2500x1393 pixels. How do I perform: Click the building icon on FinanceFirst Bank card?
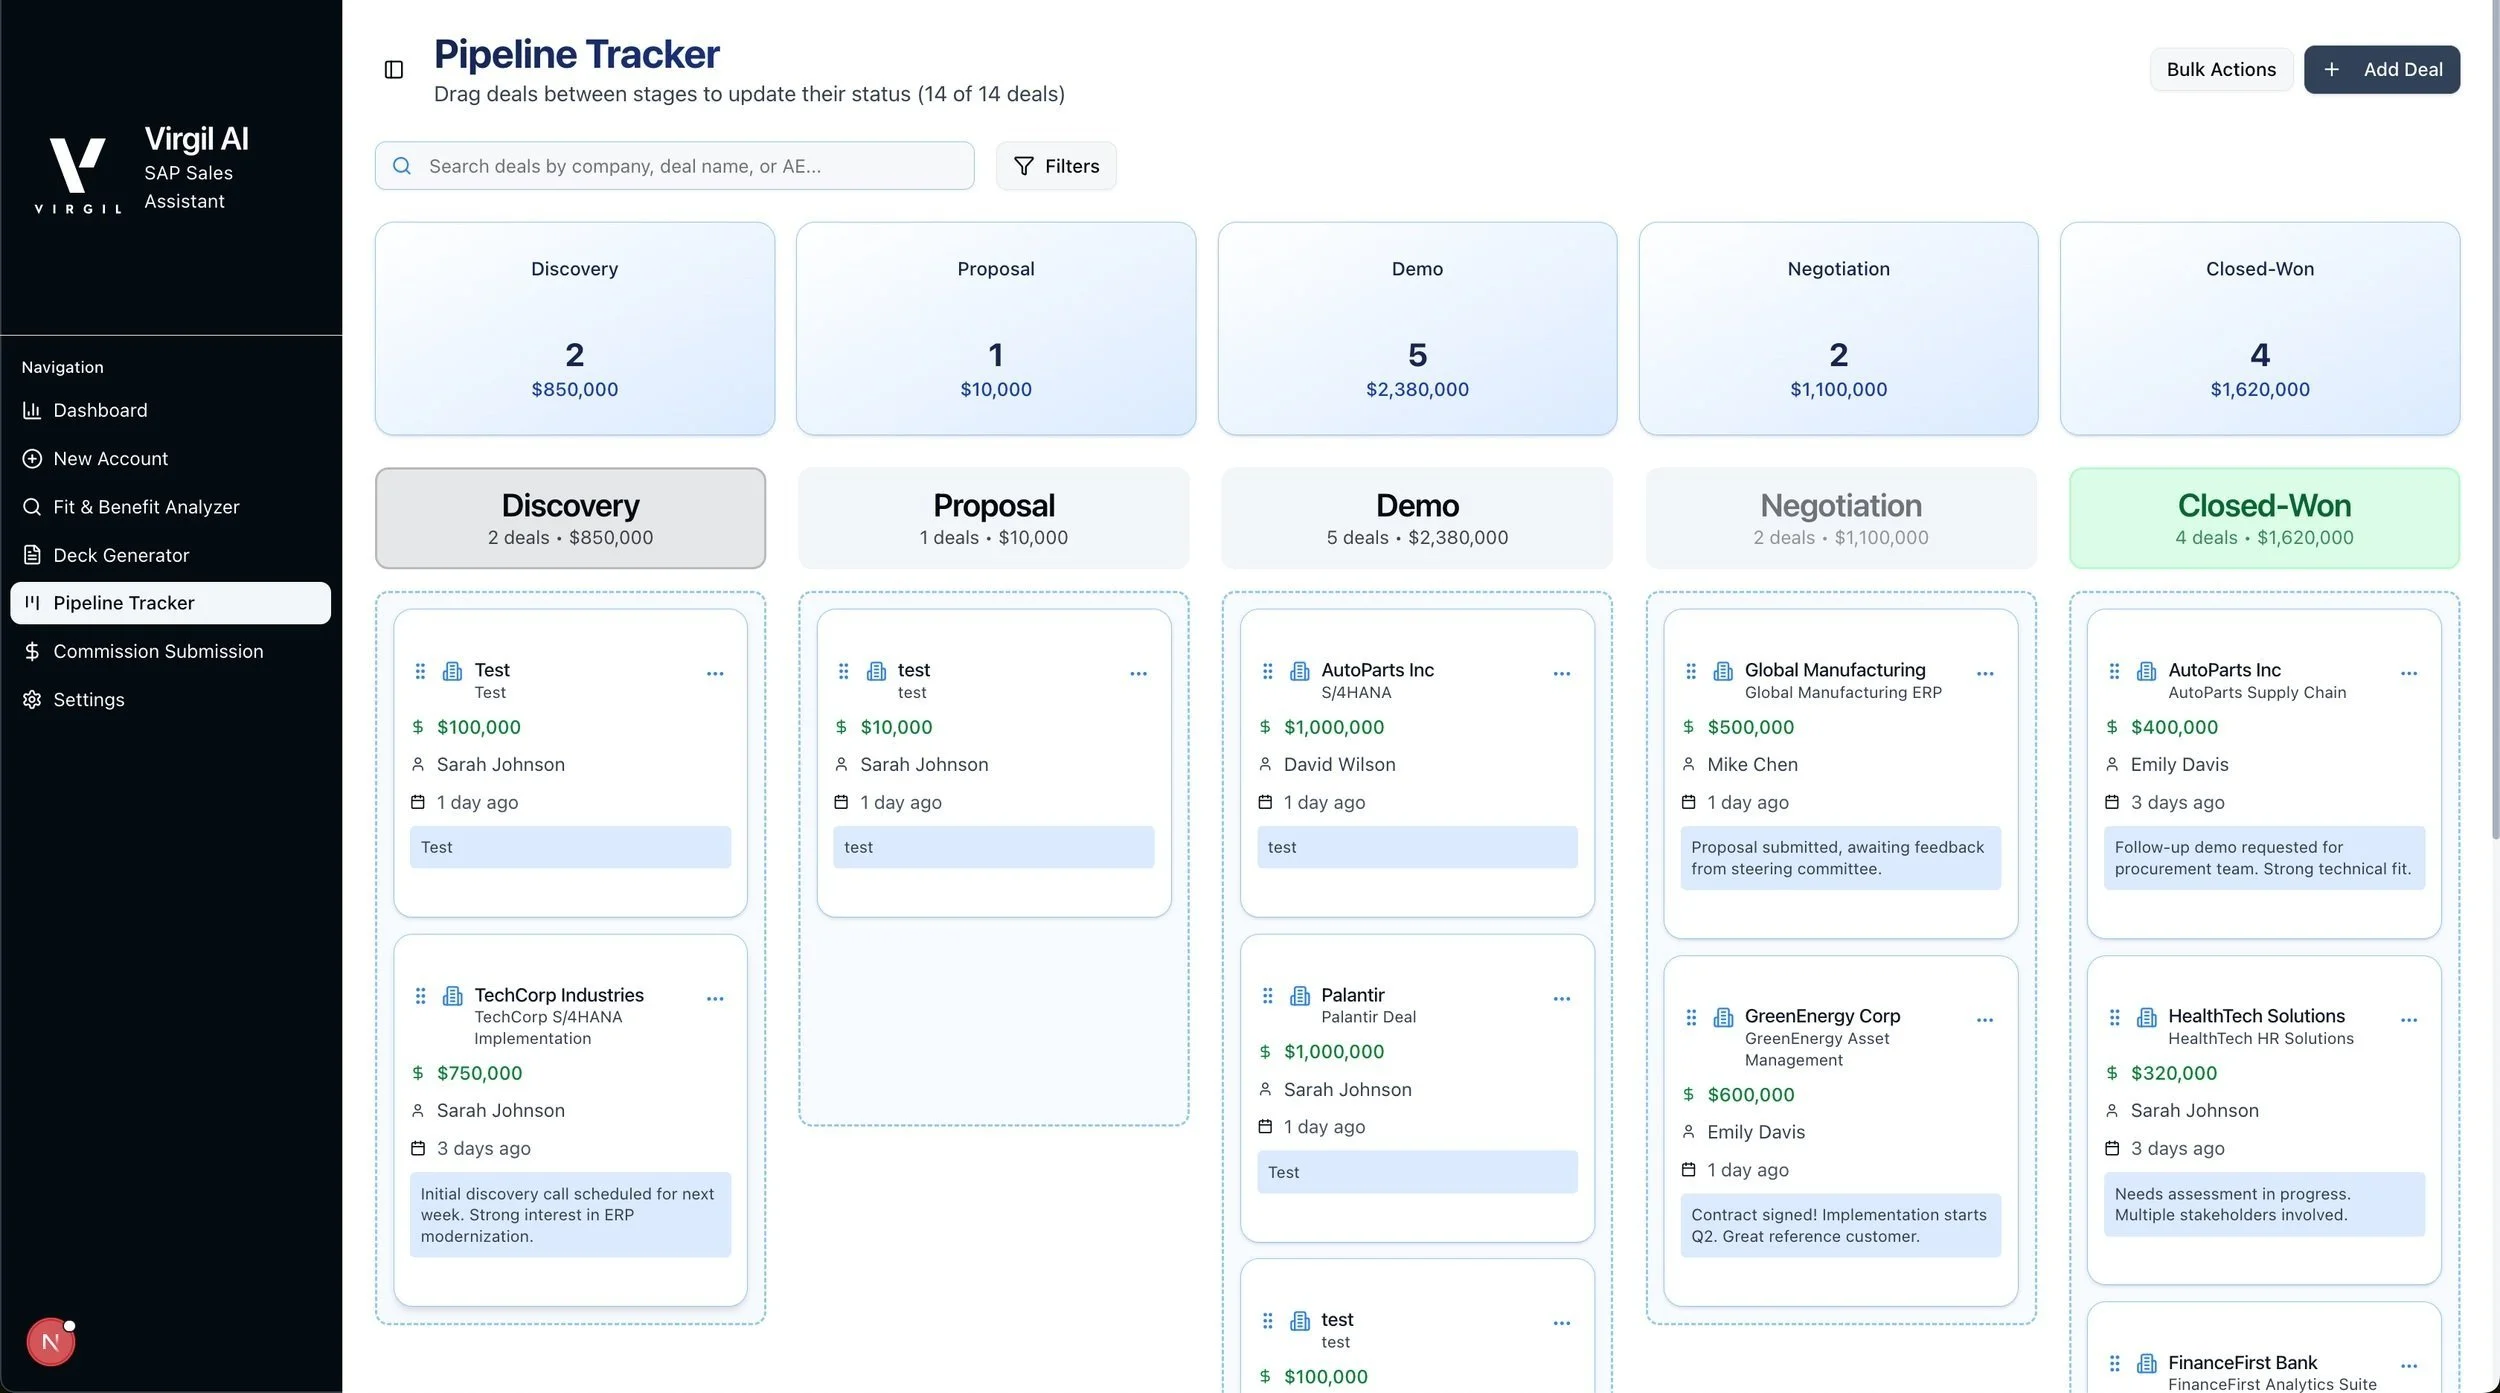(2147, 1363)
